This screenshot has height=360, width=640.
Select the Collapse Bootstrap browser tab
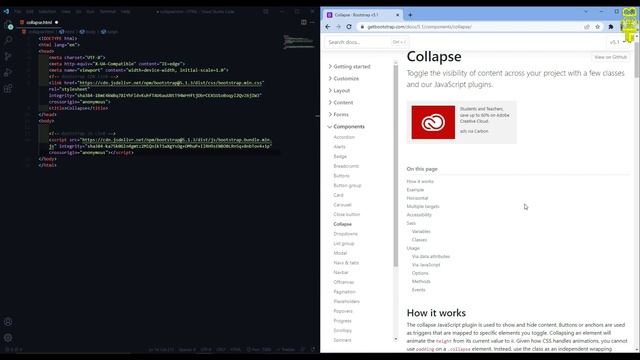tap(362, 15)
